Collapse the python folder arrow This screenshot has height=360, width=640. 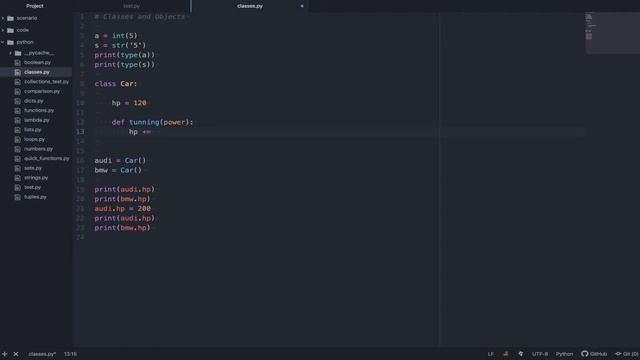3,42
